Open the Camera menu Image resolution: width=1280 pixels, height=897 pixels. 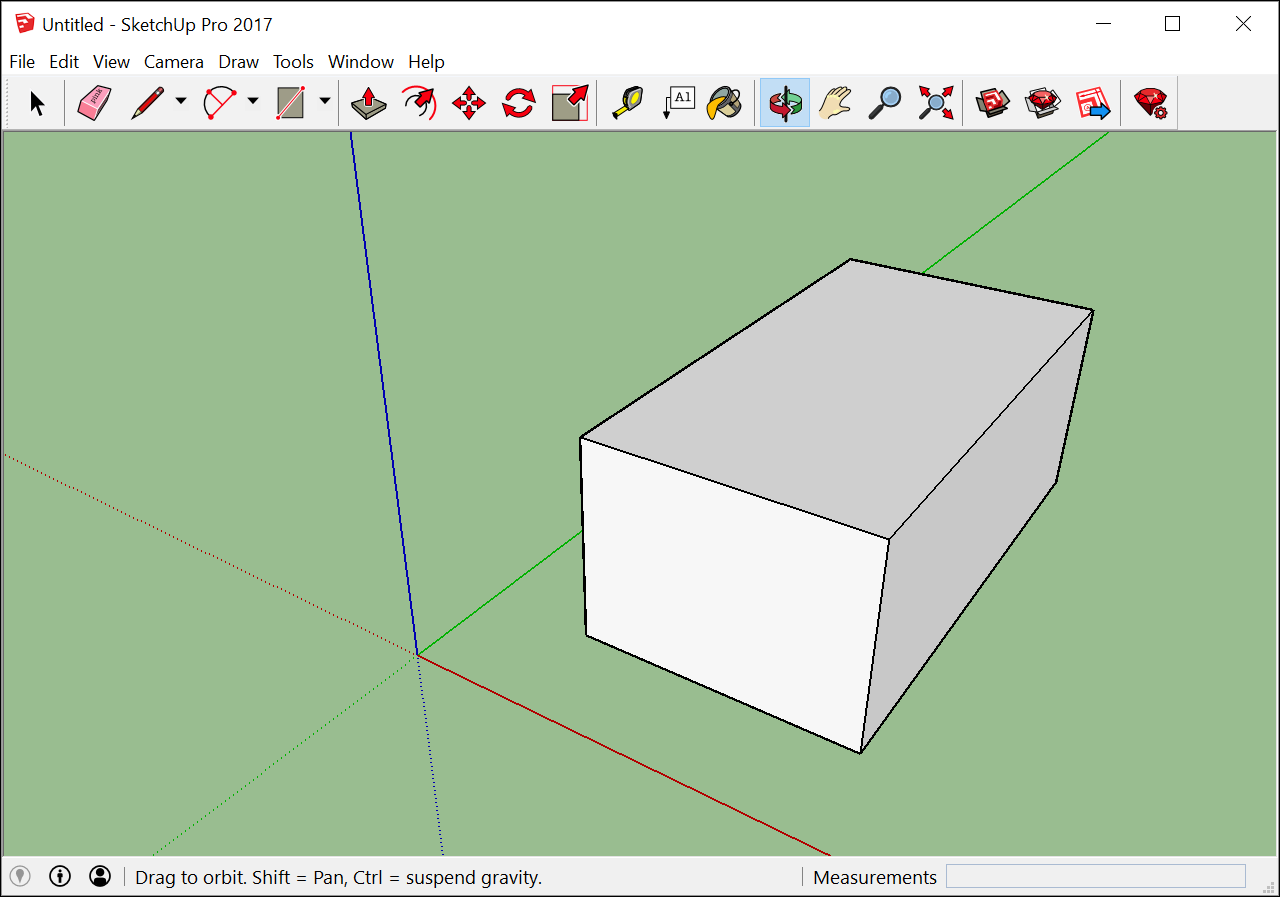[x=174, y=61]
